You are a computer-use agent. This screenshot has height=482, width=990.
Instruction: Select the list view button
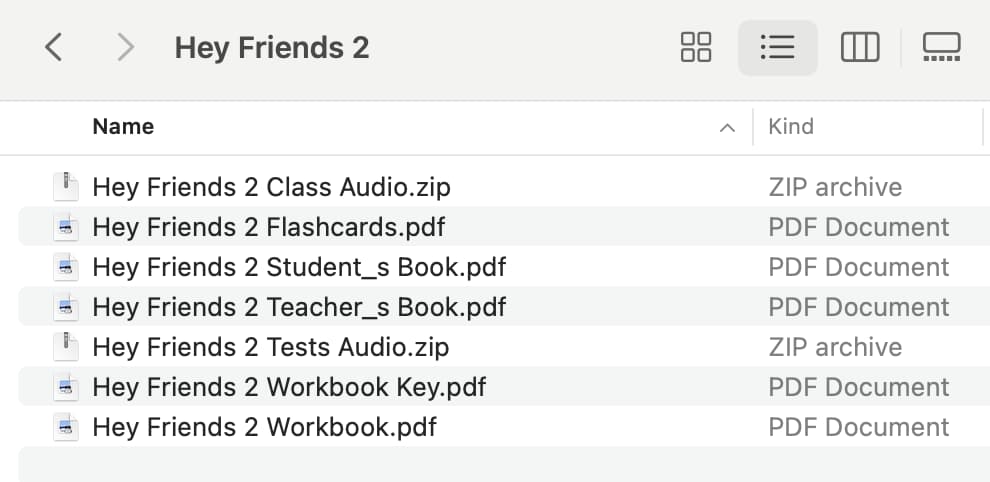coord(778,47)
